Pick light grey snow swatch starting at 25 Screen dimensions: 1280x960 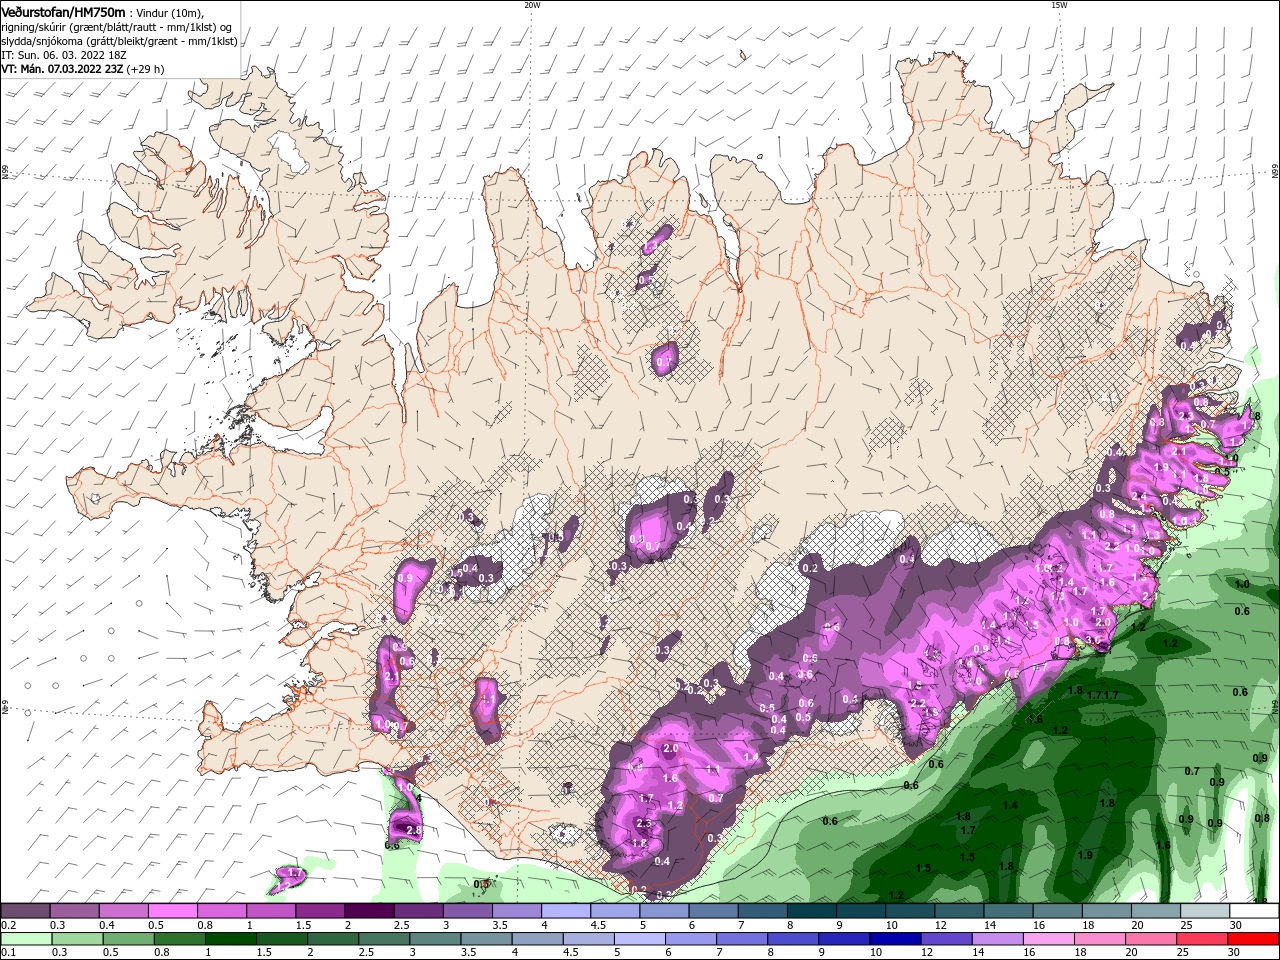pos(1205,911)
